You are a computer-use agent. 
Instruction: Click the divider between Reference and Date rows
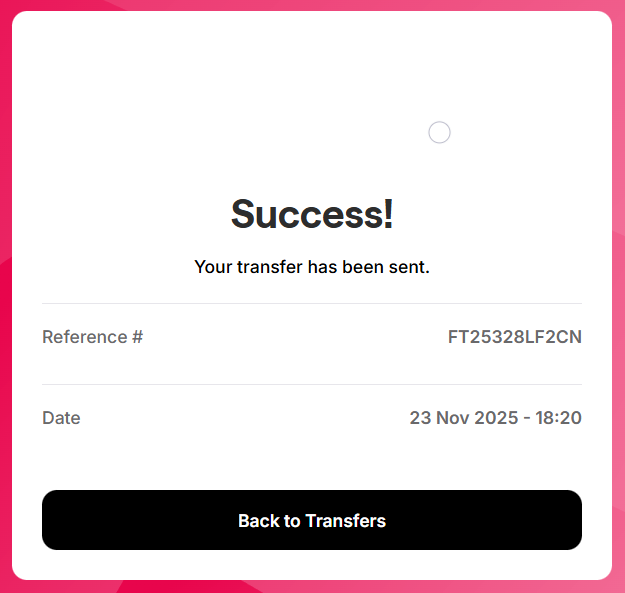pyautogui.click(x=312, y=384)
